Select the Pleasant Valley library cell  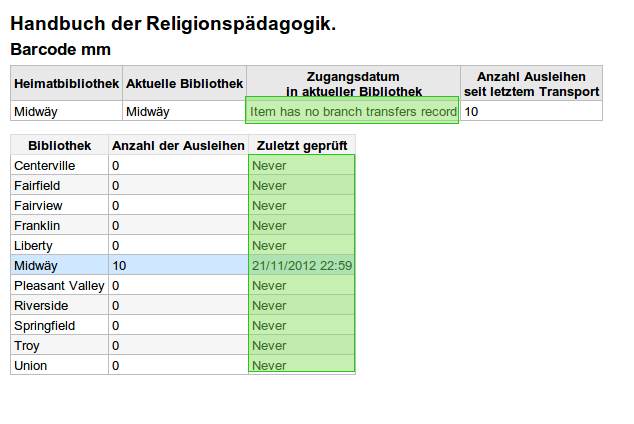pos(59,285)
